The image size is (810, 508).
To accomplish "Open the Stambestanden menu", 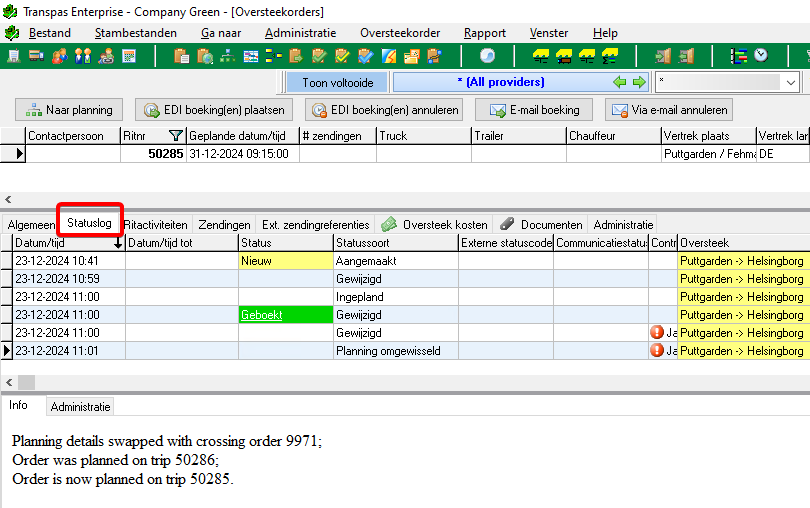I will [x=135, y=33].
